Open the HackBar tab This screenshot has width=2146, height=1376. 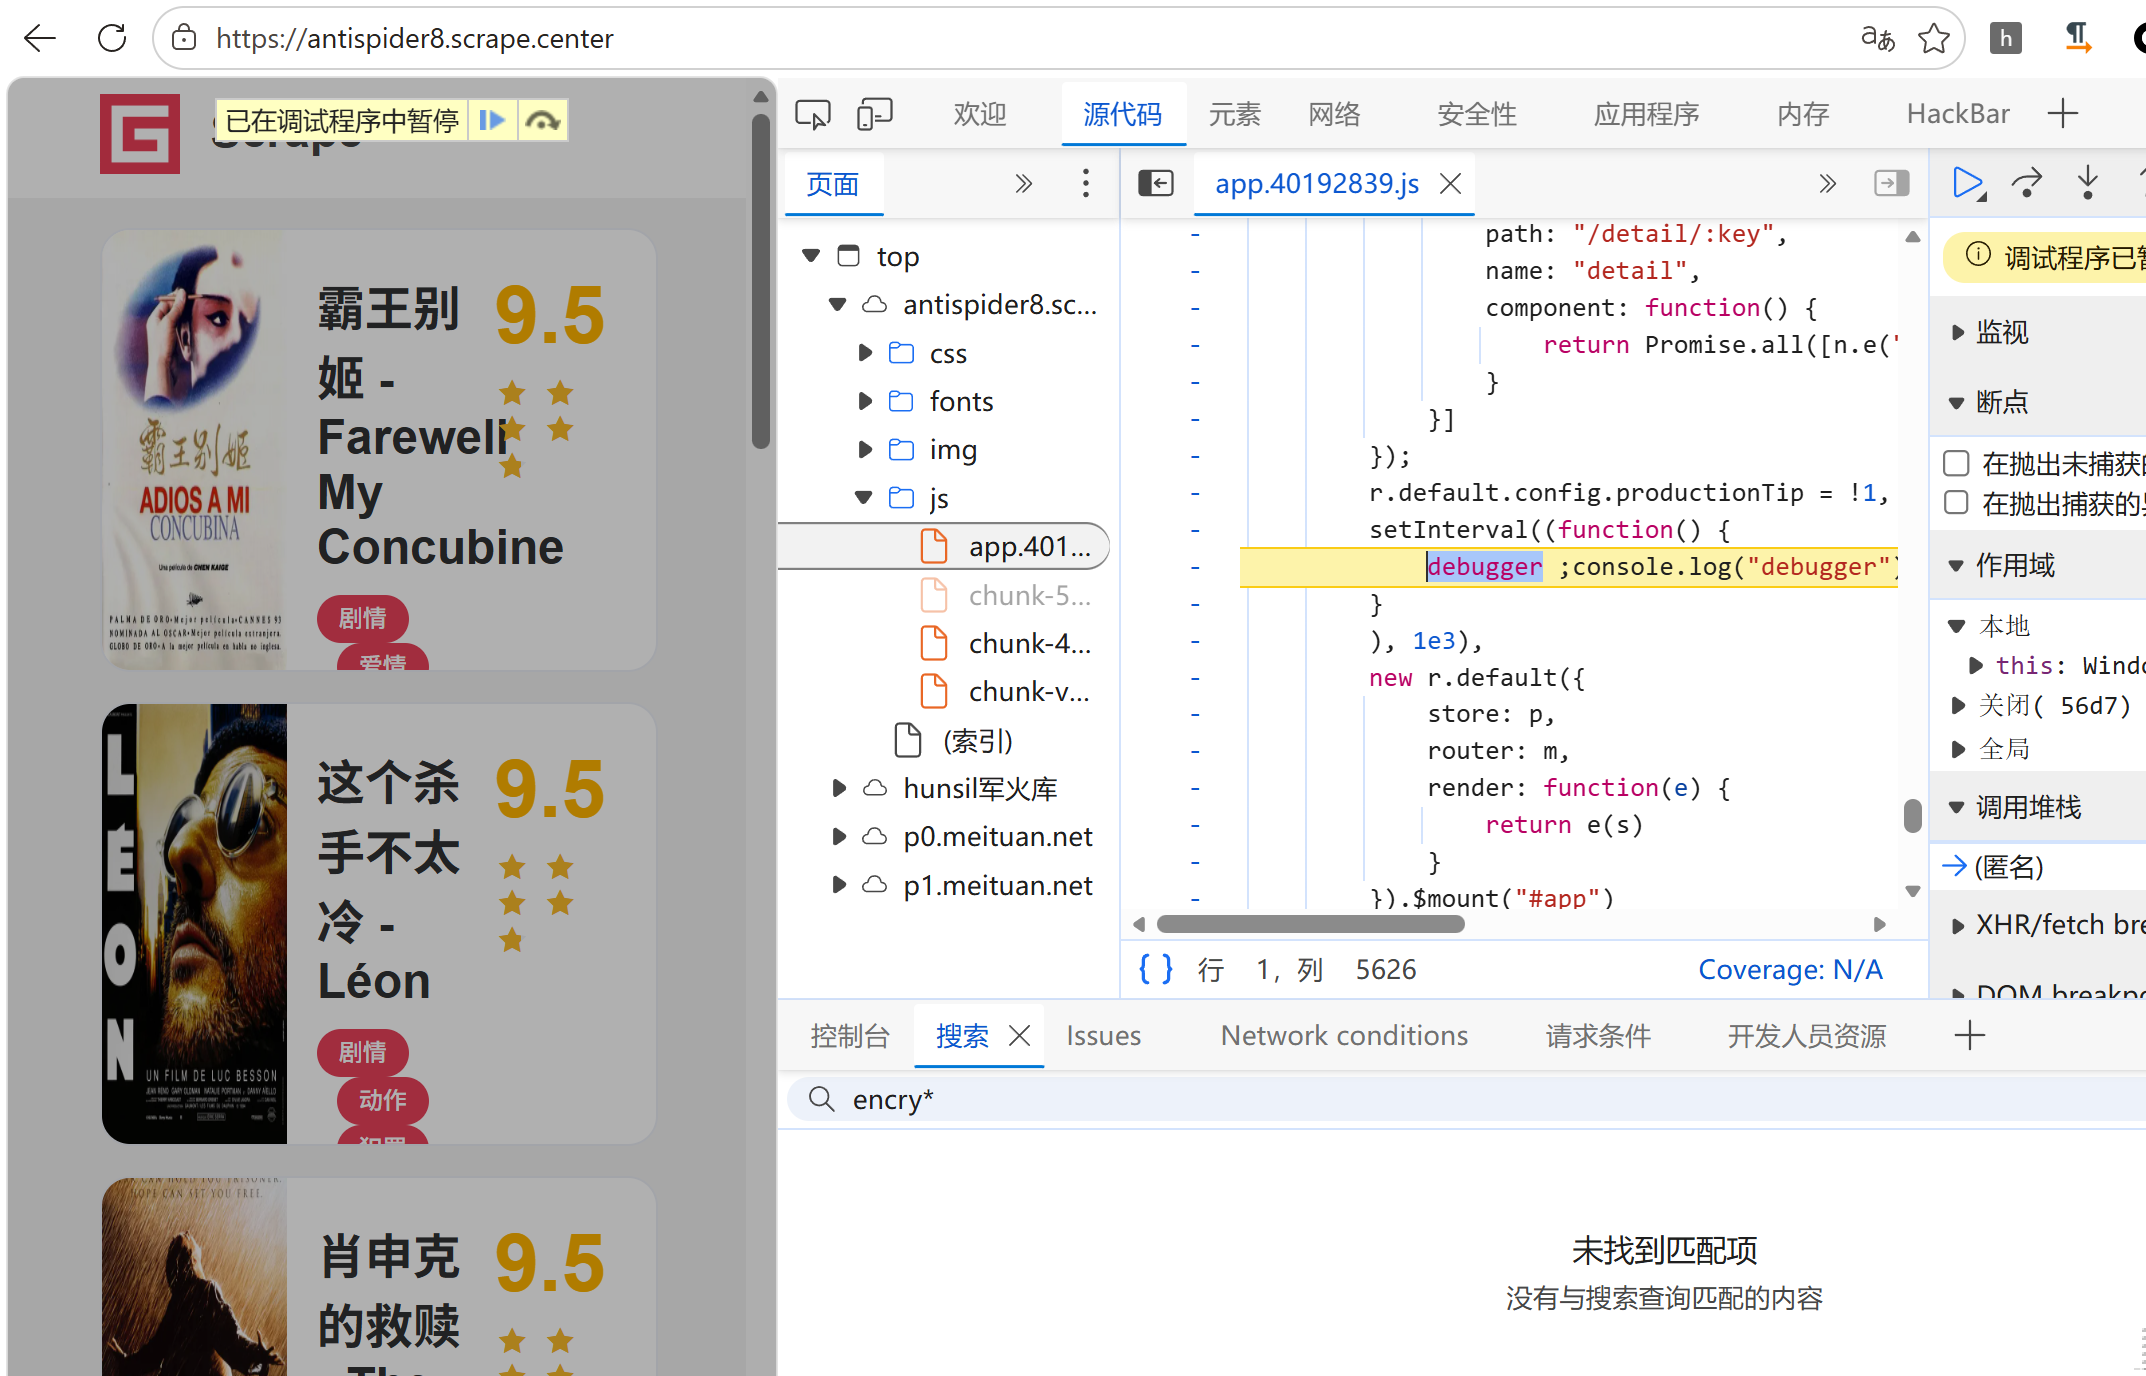coord(1958,114)
